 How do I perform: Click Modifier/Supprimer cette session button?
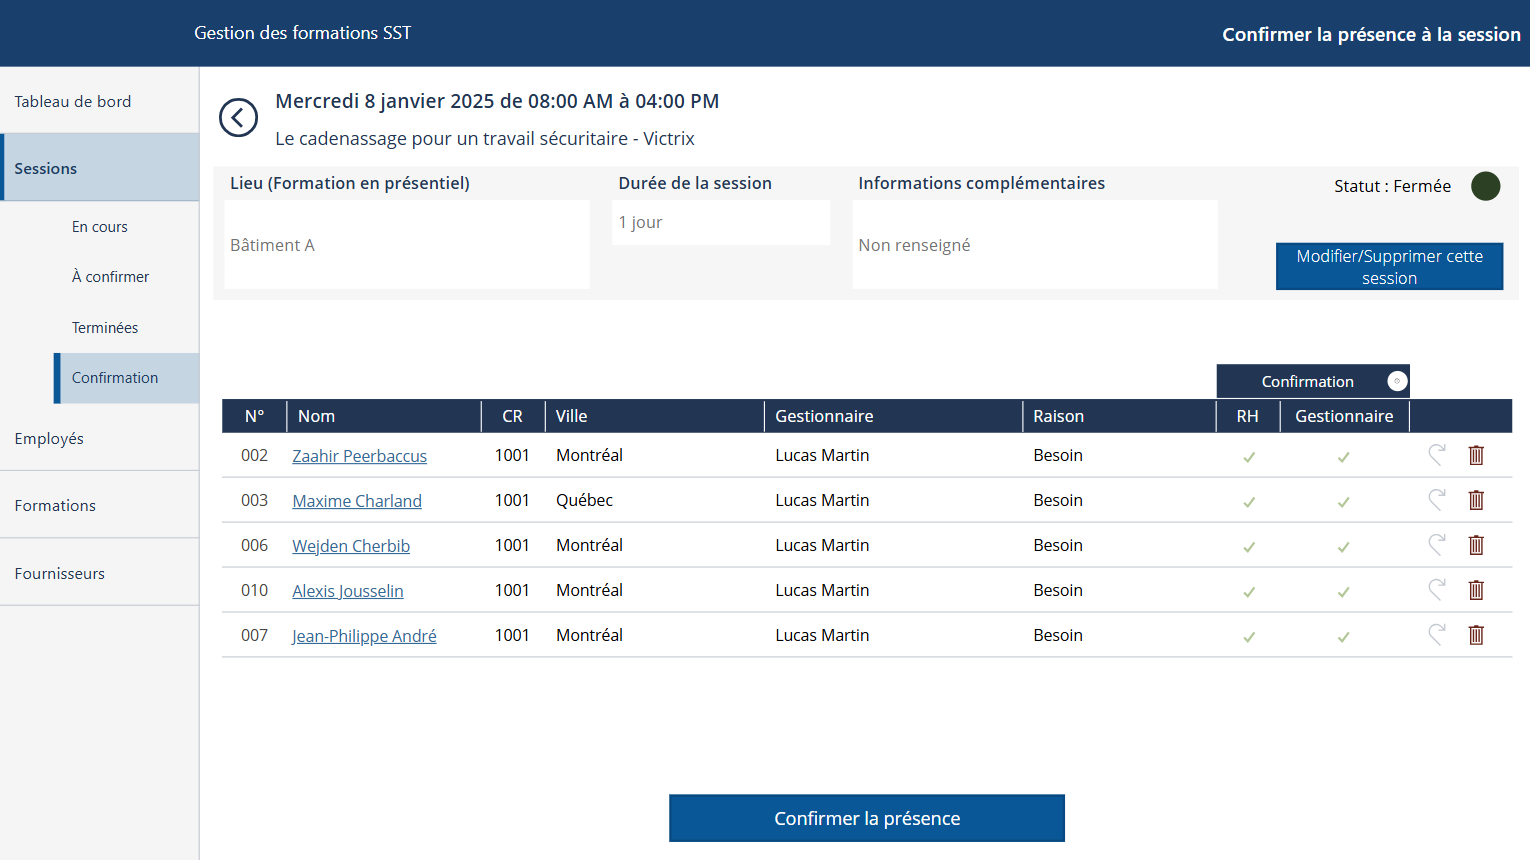[x=1390, y=267]
